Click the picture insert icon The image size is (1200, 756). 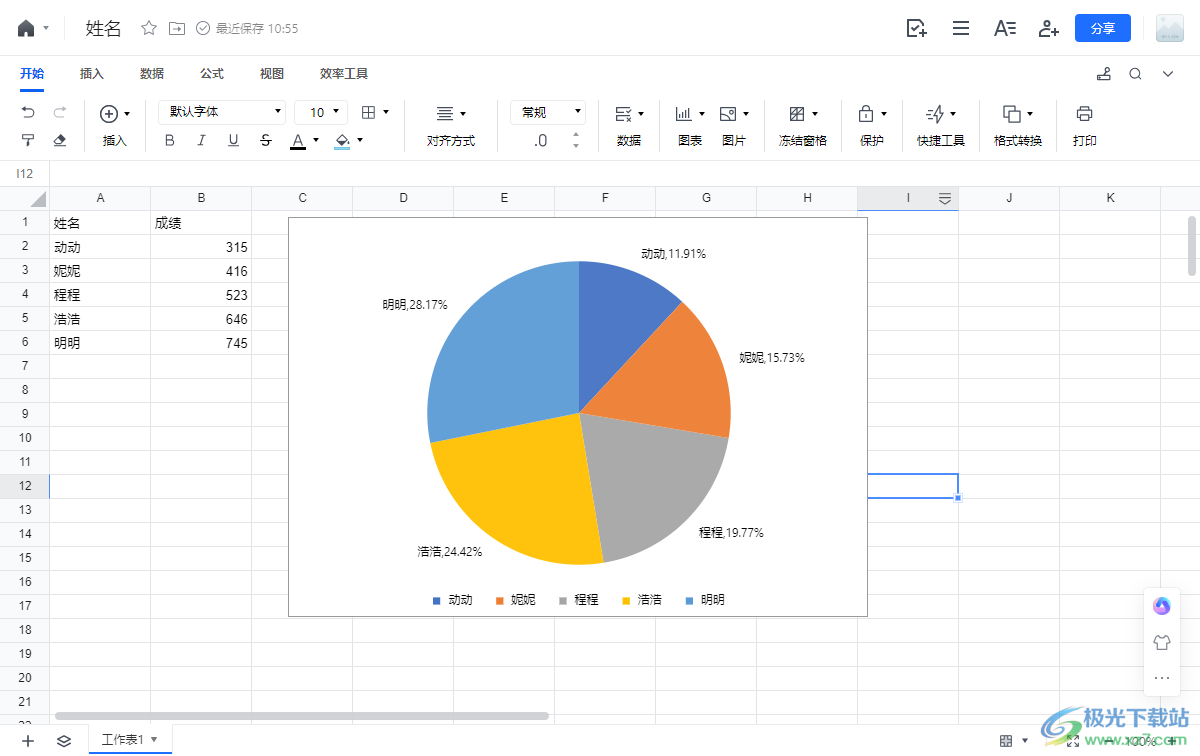pyautogui.click(x=728, y=114)
